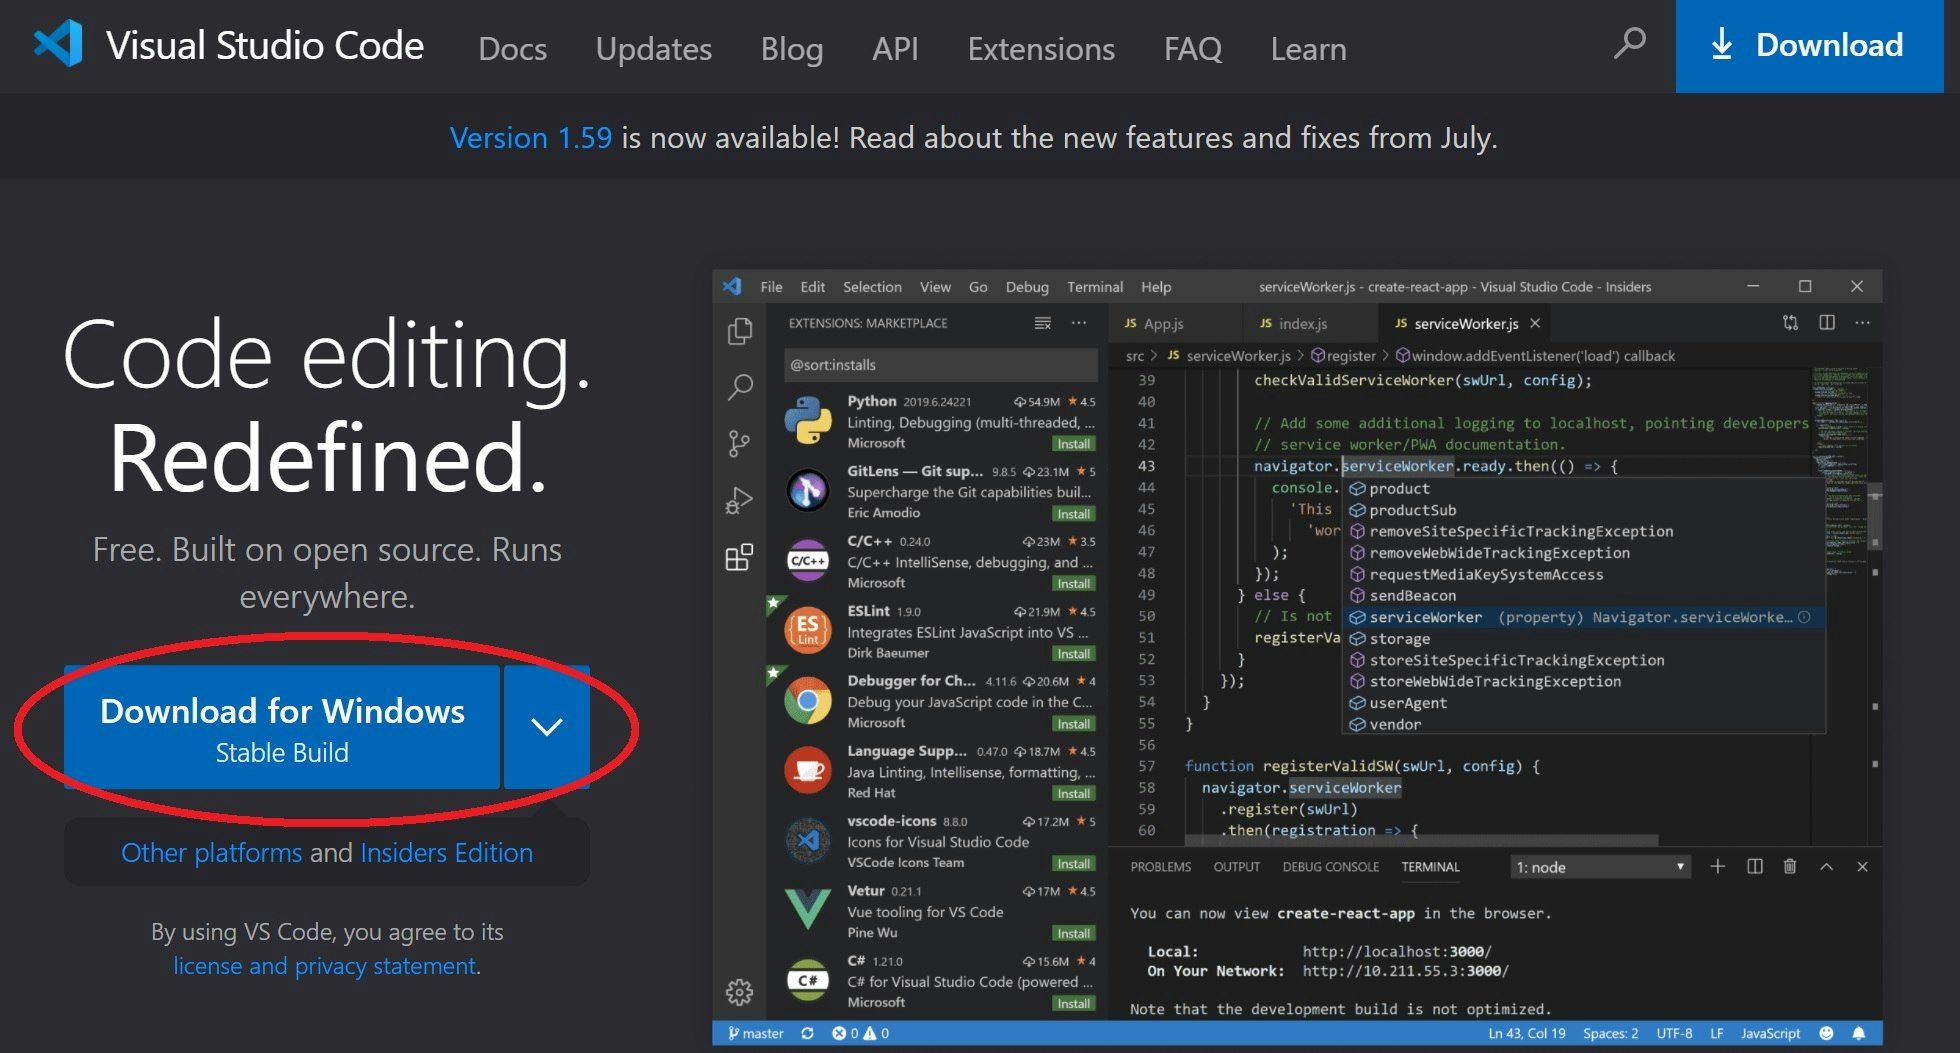Open the Debug menu in the editor

[x=1027, y=287]
